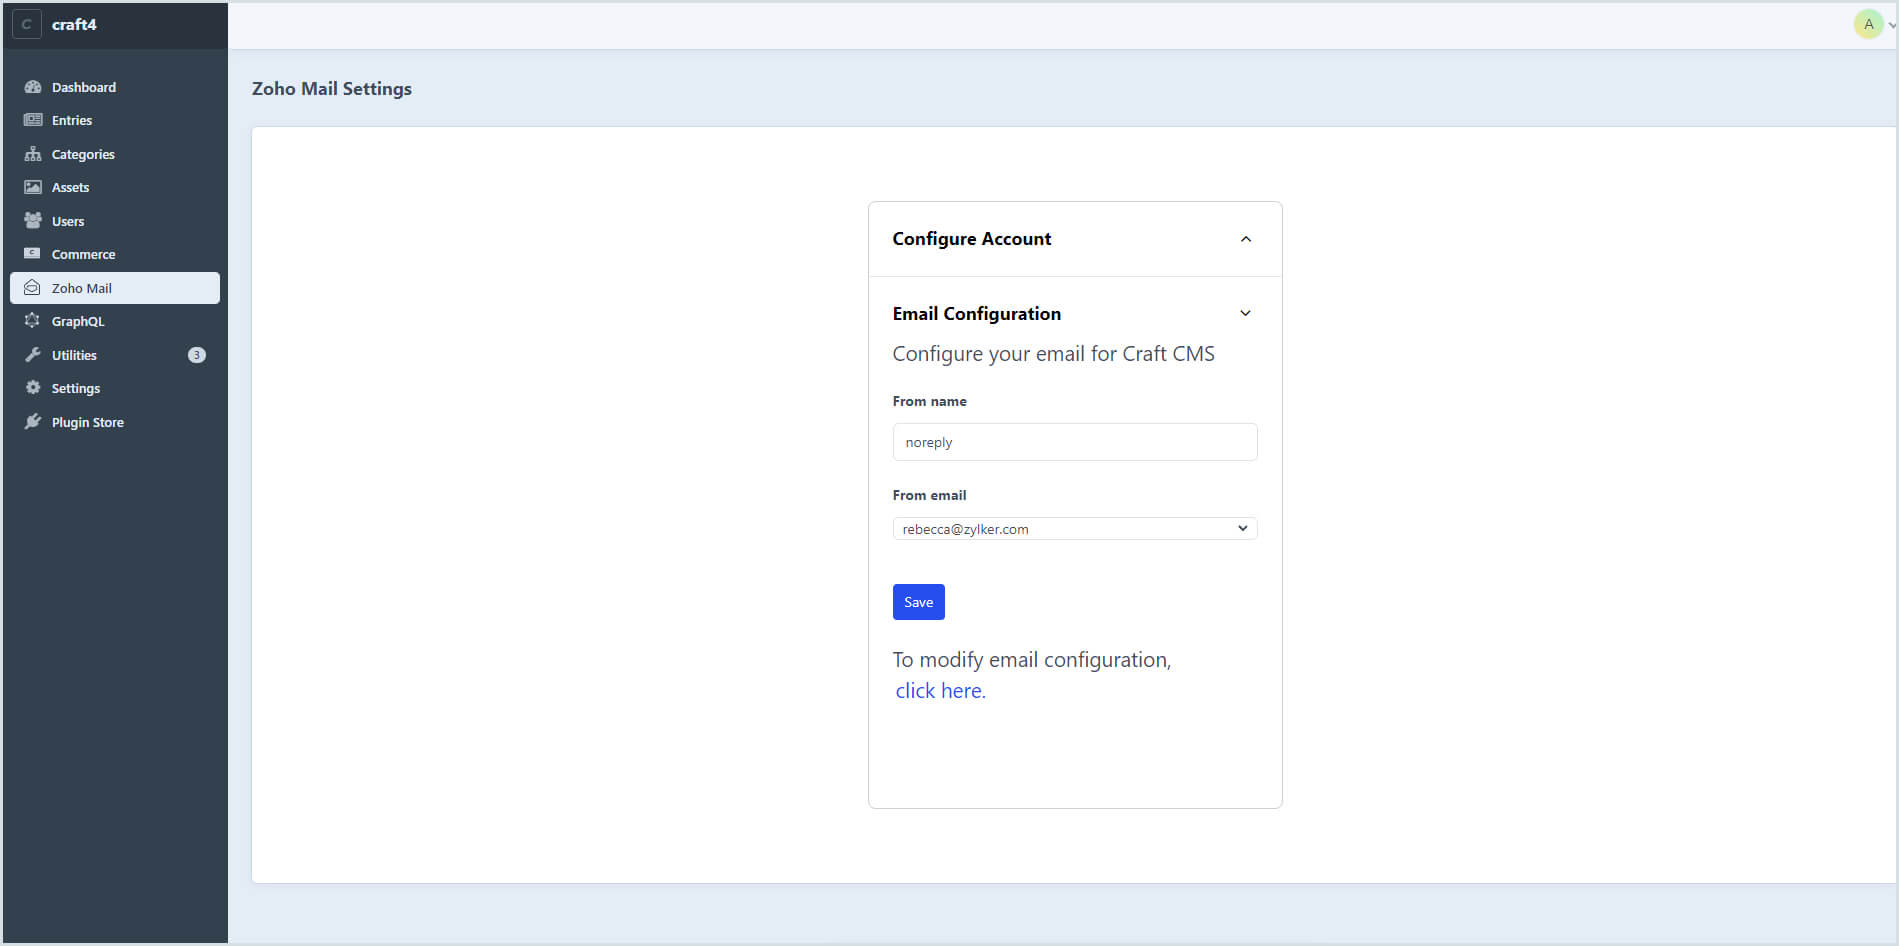The image size is (1899, 946).
Task: Click the Commerce sidebar icon
Action: pyautogui.click(x=33, y=254)
